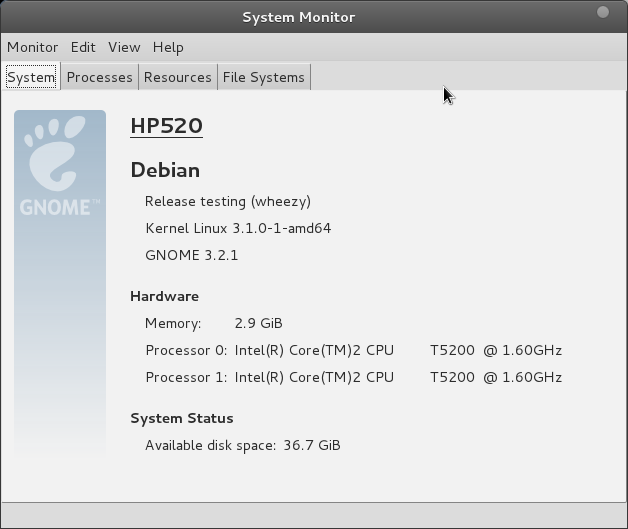
Task: Click the 'GNOME 3.2.1' version text
Action: [x=191, y=255]
